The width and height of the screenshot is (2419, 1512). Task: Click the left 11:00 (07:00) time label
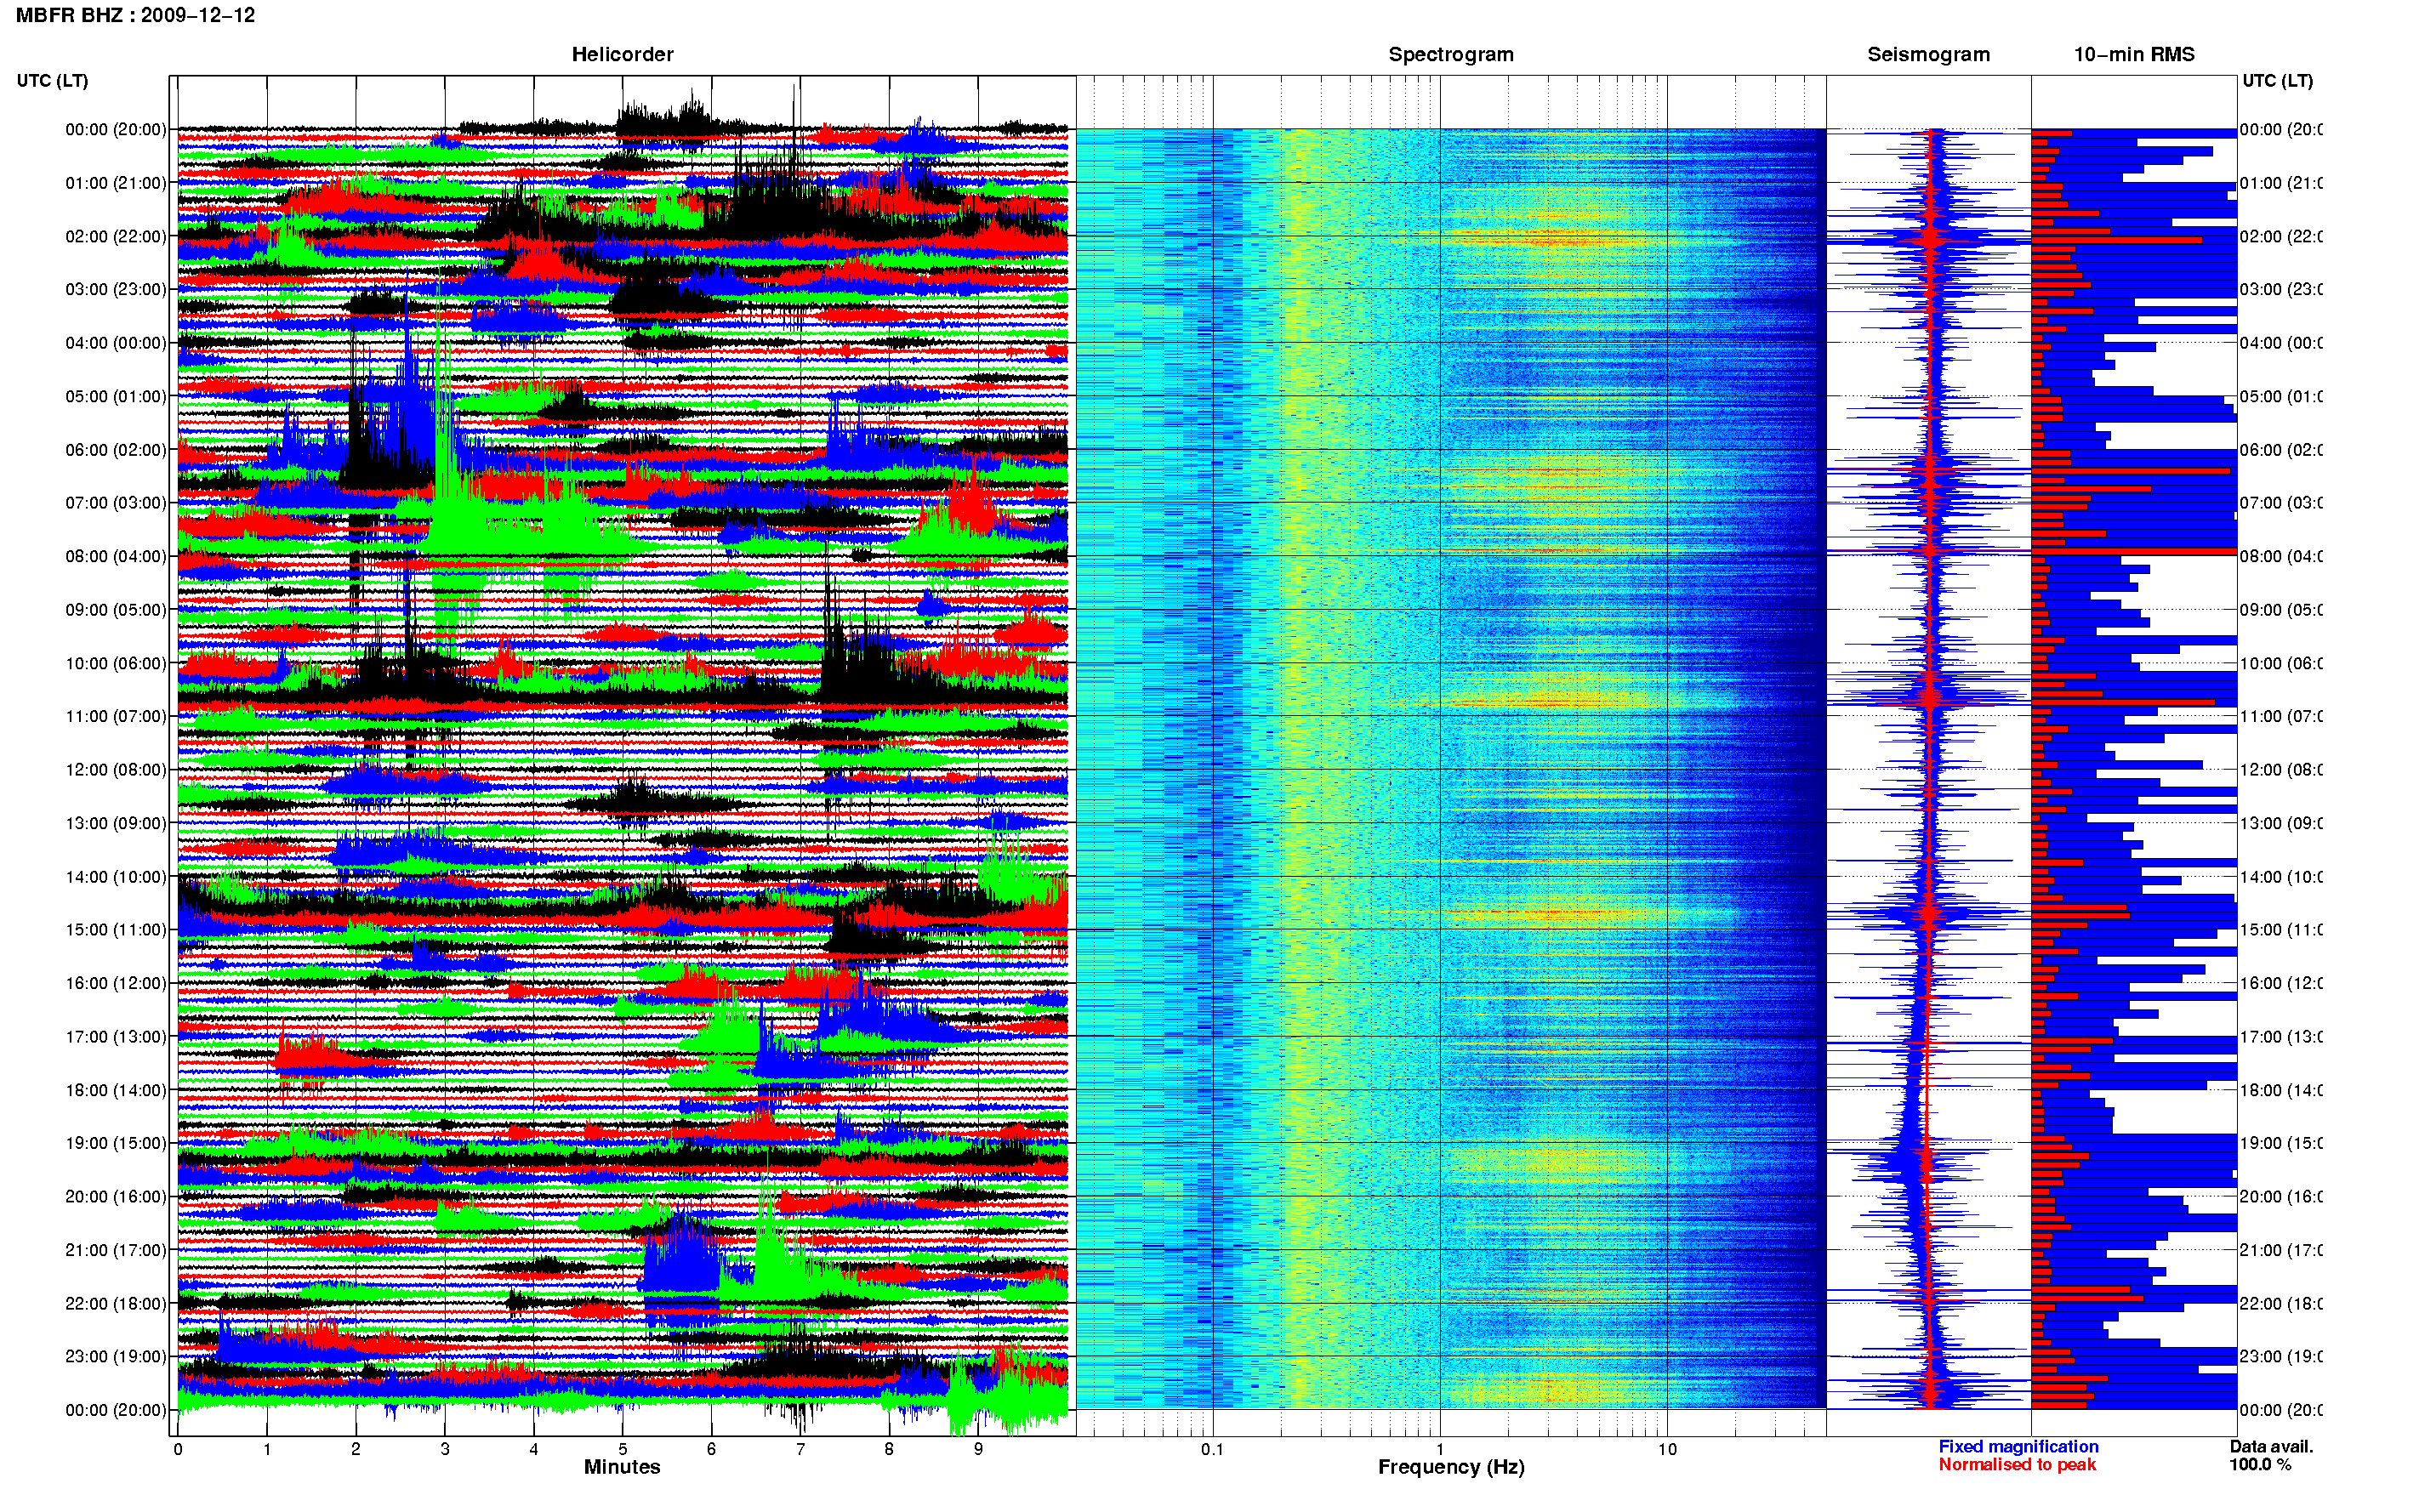116,716
